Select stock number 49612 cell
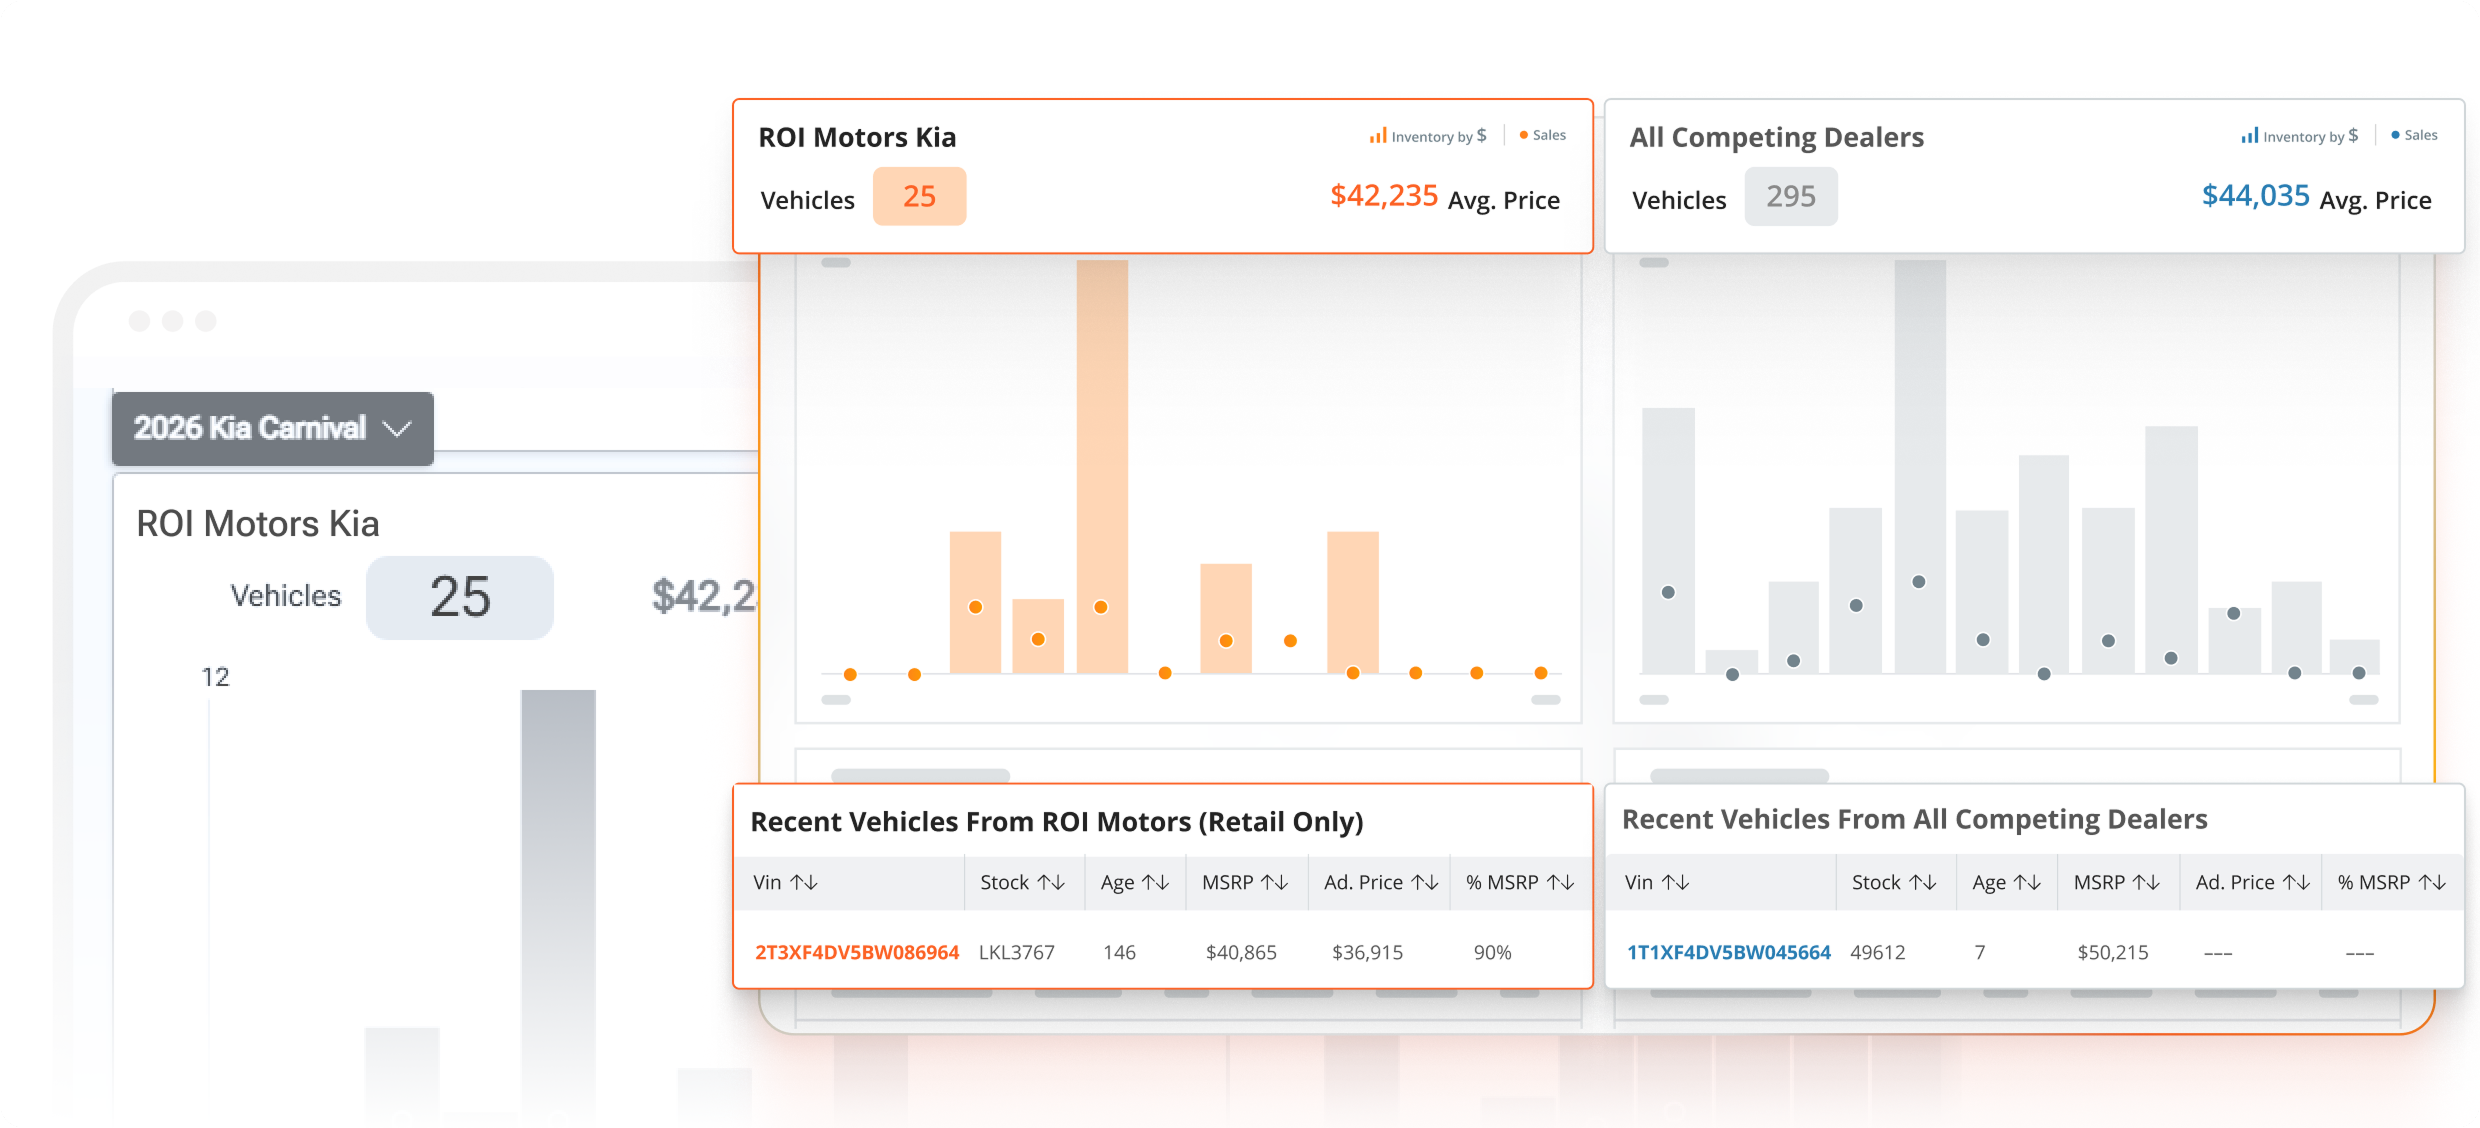The width and height of the screenshot is (2480, 1128). (x=1878, y=952)
